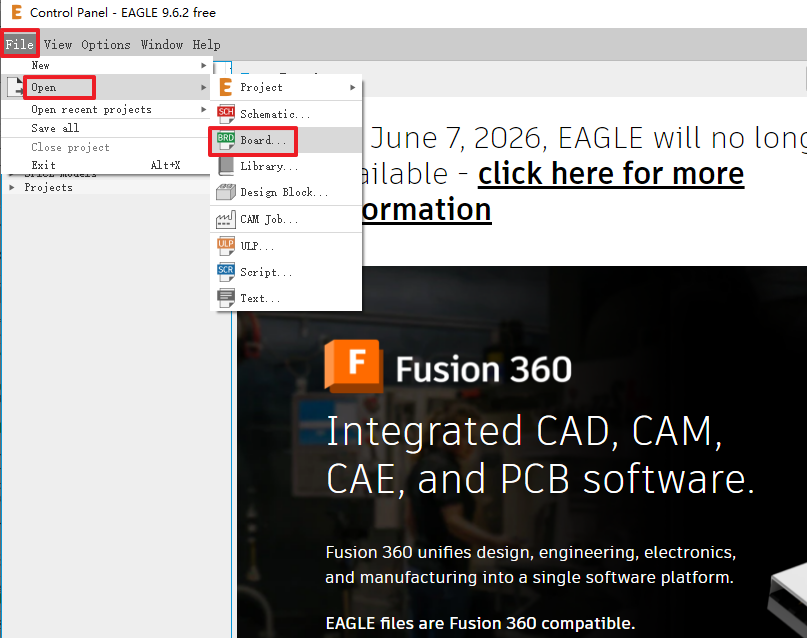Select Text... in the Open submenu
This screenshot has height=638, width=807.
286,298
